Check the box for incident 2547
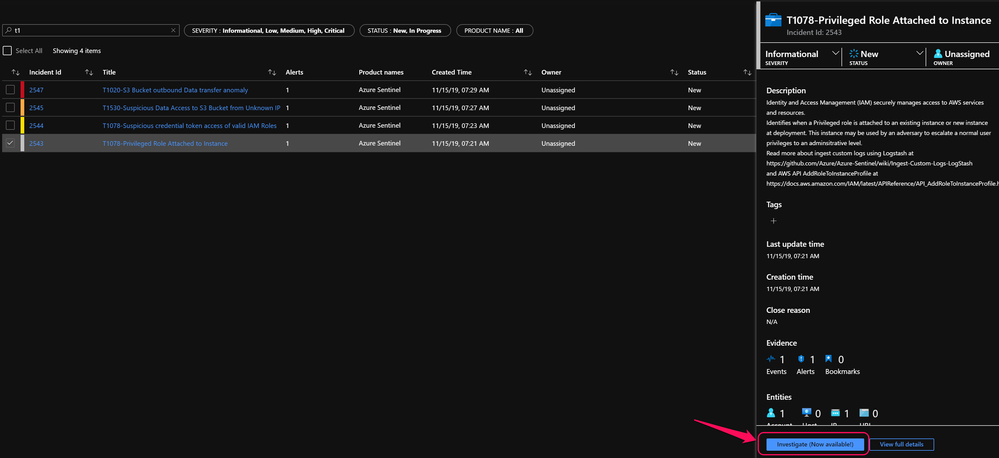999x458 pixels. tap(10, 90)
